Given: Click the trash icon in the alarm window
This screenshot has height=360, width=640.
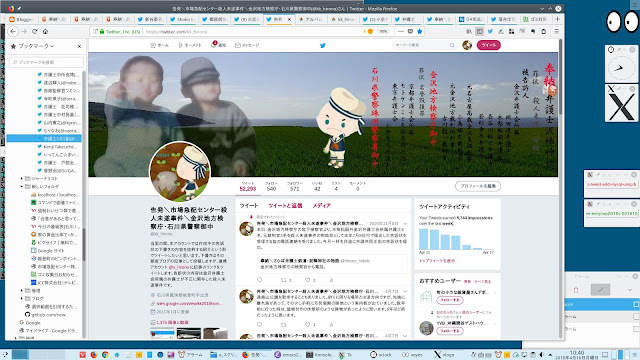Looking at the screenshot, I should [x=576, y=290].
